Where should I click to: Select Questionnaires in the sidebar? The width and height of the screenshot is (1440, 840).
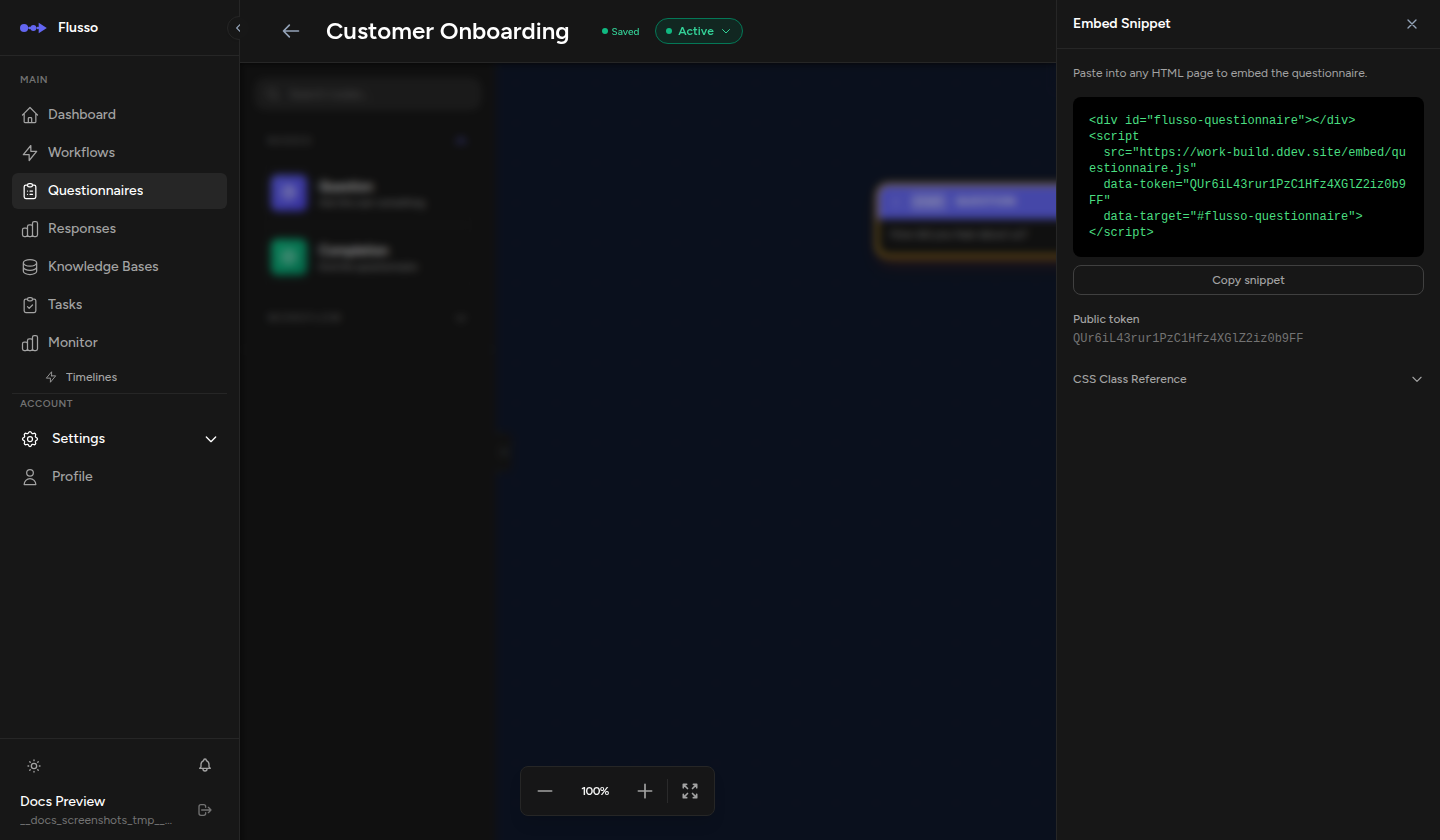click(x=120, y=191)
